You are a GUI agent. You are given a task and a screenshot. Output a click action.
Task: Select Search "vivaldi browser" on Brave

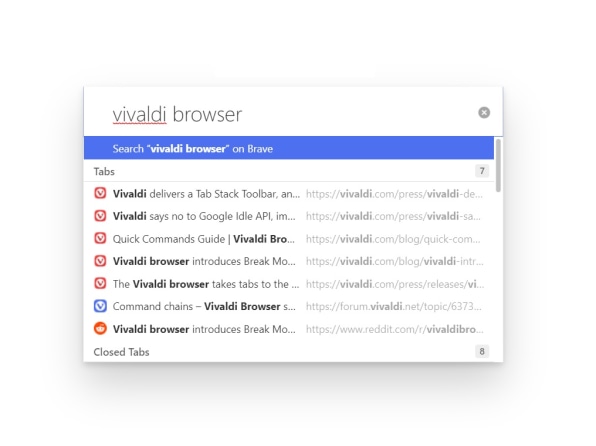[x=289, y=148]
